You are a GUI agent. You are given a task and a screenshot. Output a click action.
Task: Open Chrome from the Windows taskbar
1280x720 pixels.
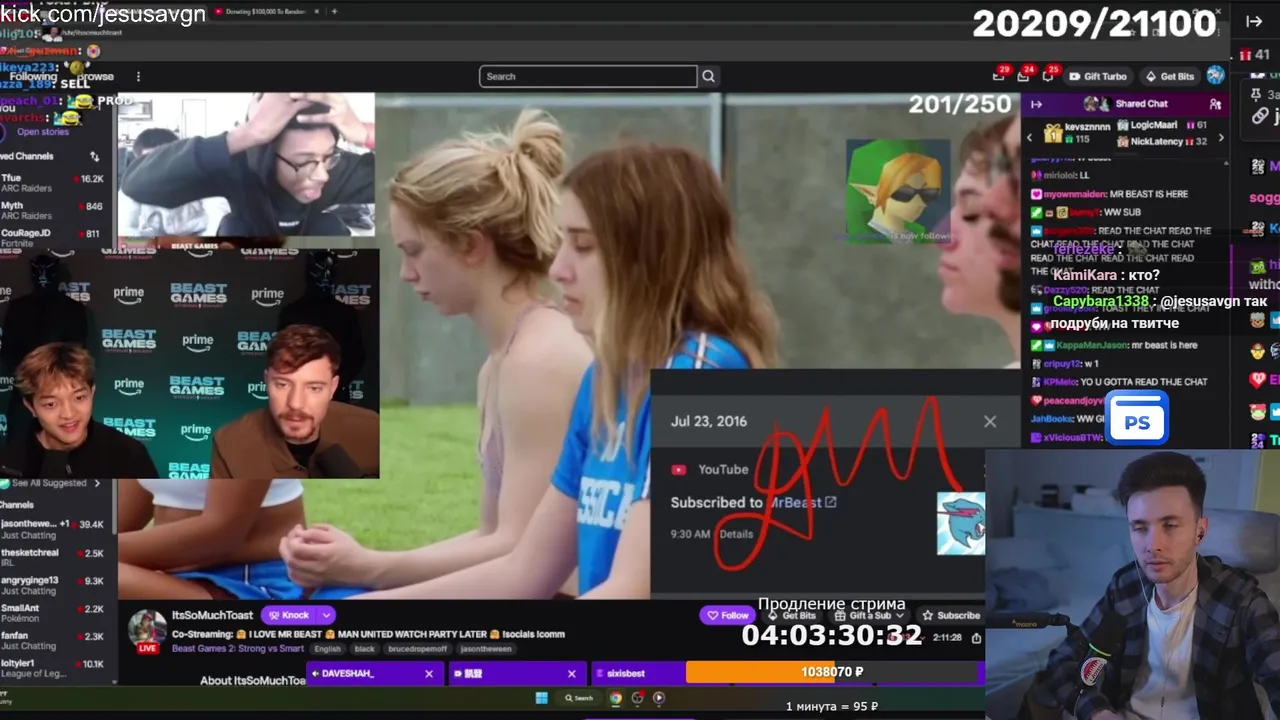[616, 698]
